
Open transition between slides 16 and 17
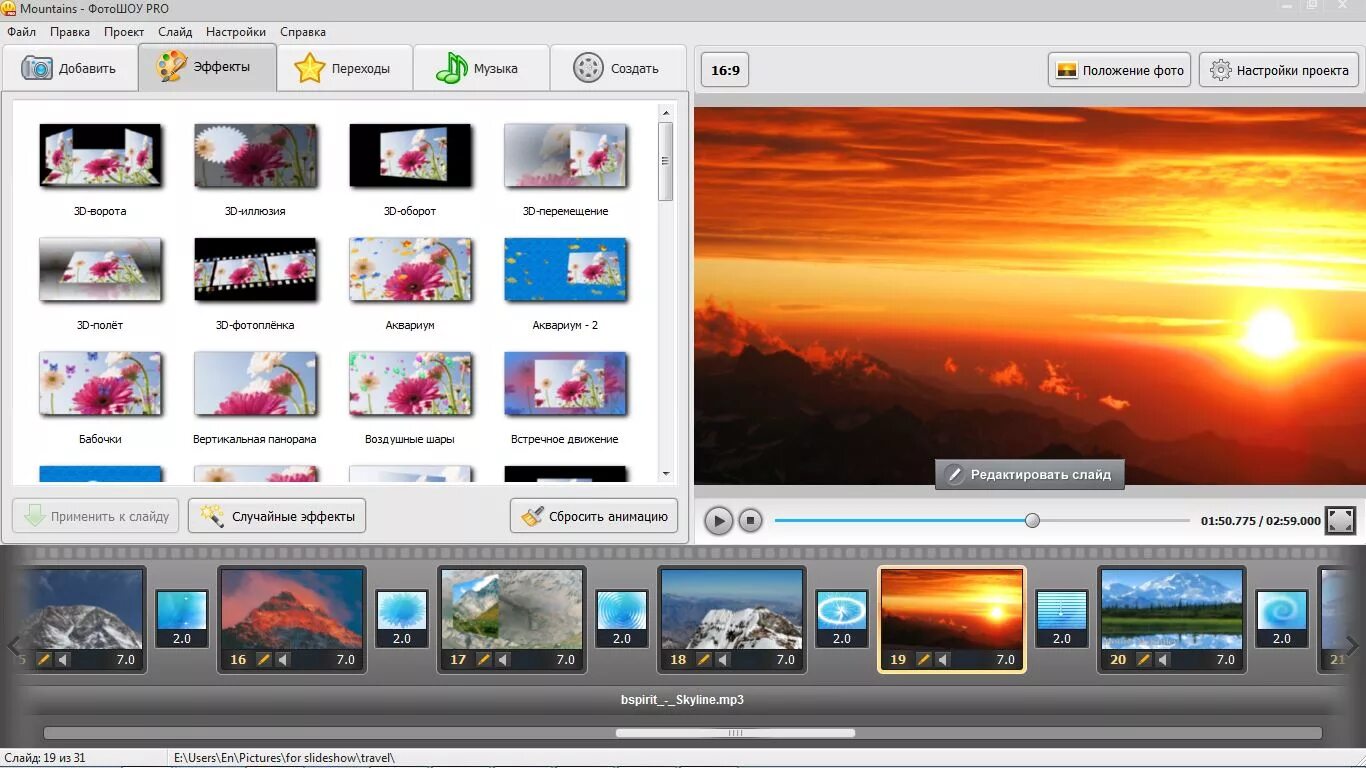402,618
